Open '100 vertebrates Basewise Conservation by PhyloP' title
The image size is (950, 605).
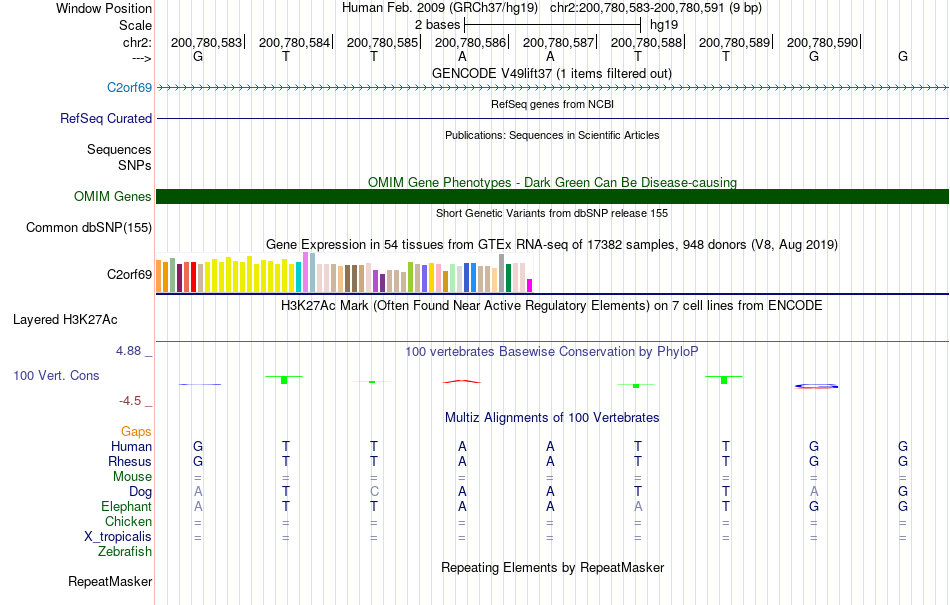551,351
